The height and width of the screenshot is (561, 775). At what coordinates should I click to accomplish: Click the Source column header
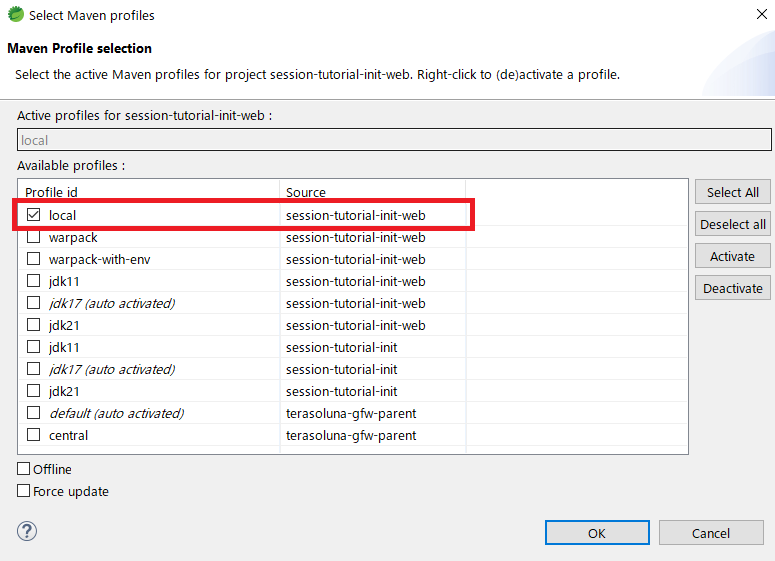373,192
